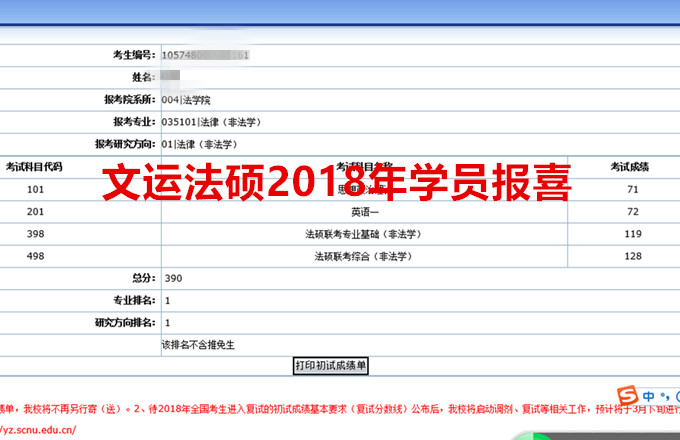Click the 打印初试成绩单 button

[x=330, y=366]
